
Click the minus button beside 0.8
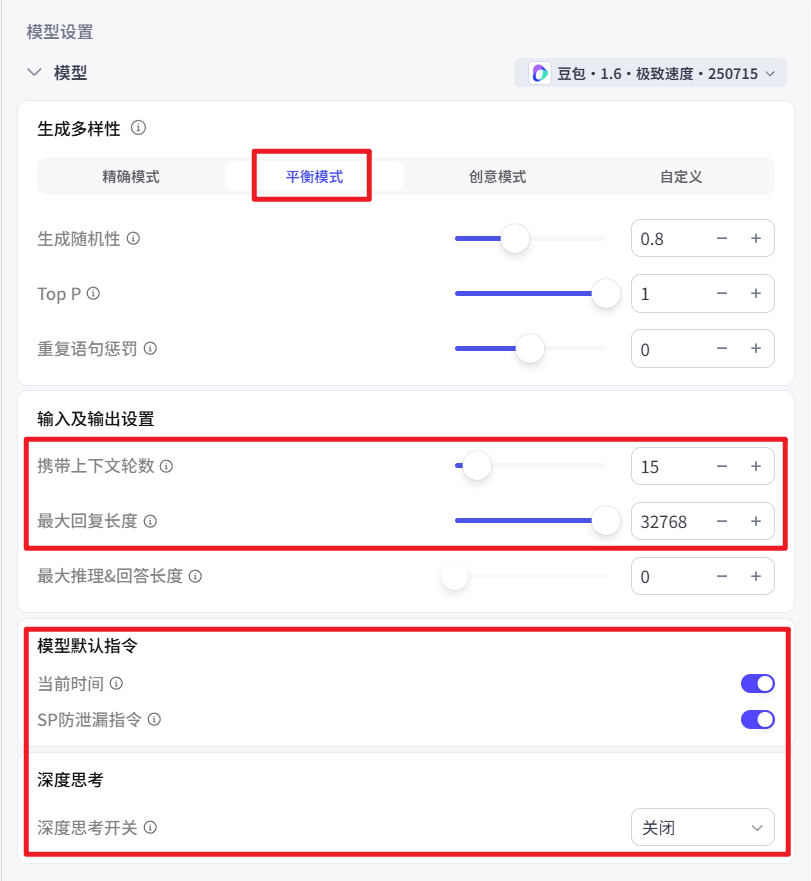tap(721, 238)
